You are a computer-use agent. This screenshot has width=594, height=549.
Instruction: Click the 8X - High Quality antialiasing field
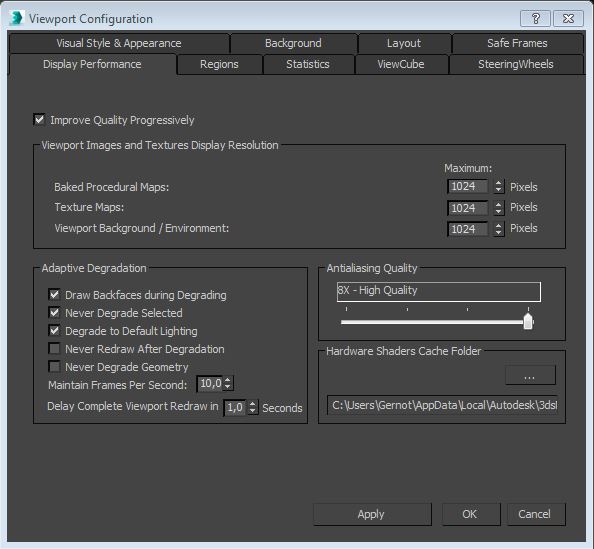(x=439, y=291)
